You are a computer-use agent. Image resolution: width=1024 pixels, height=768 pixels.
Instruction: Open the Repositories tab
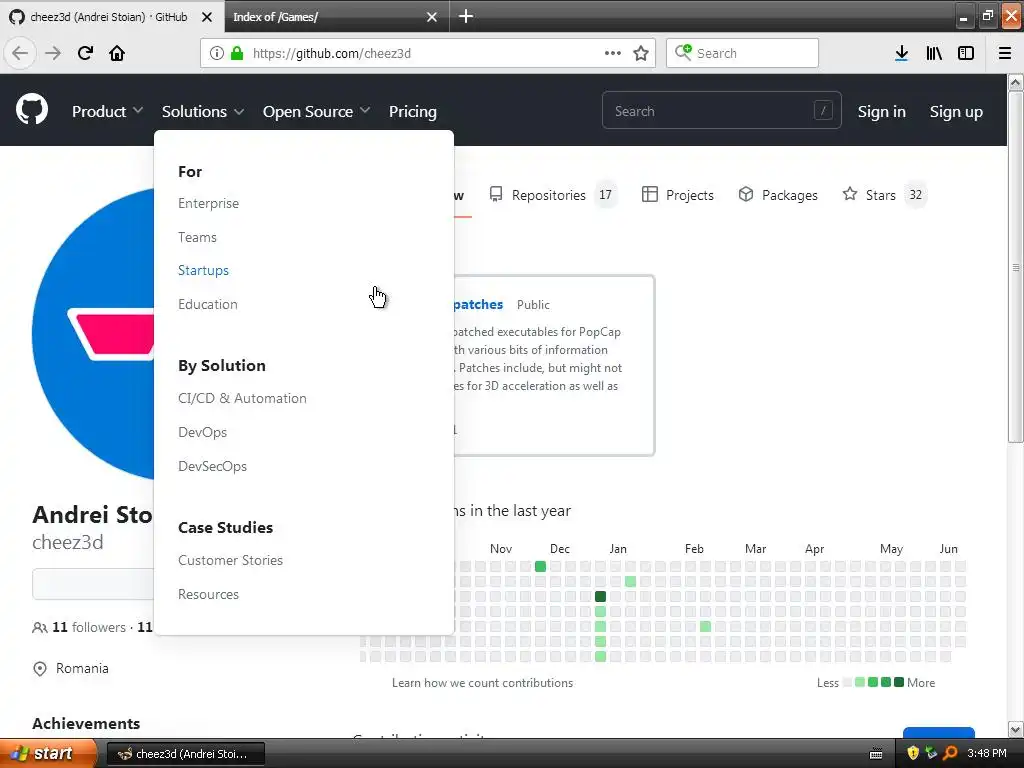tap(552, 195)
